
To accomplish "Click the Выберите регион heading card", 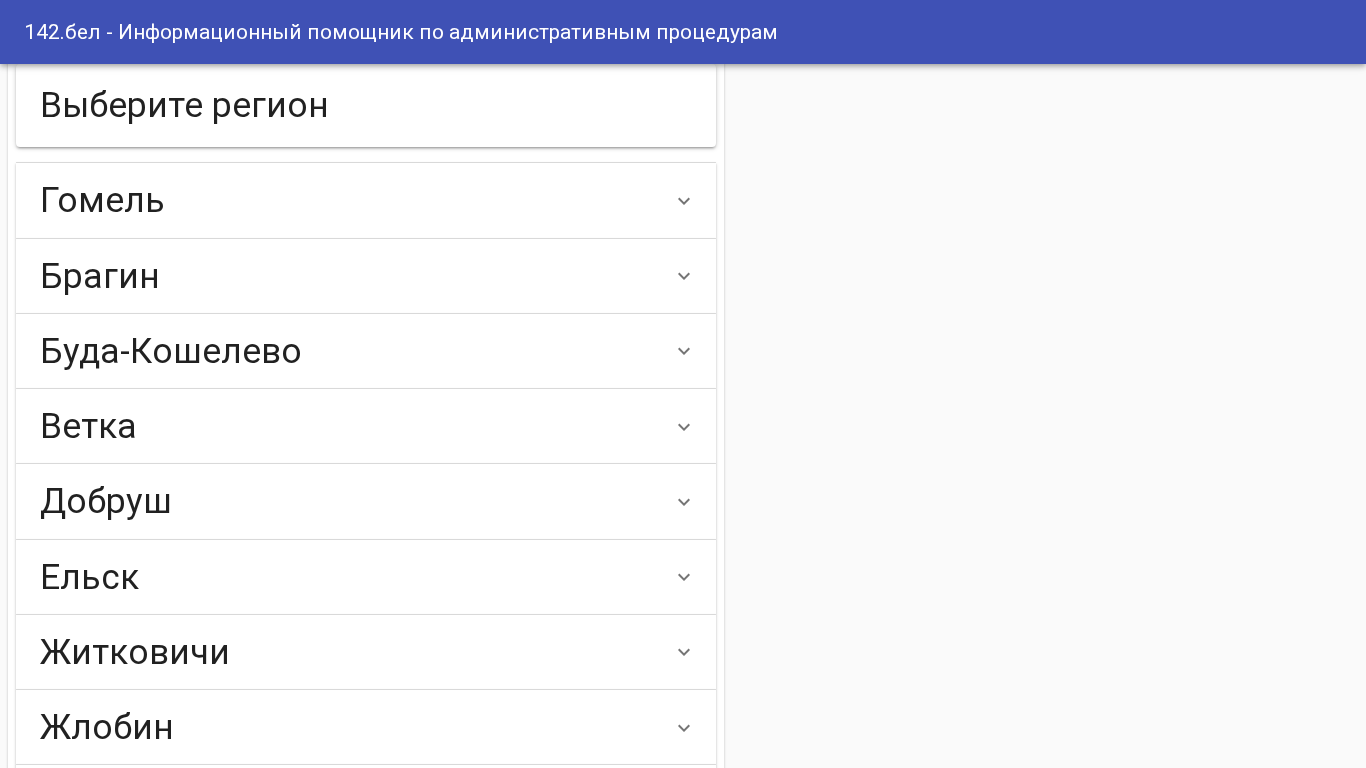I will point(366,106).
